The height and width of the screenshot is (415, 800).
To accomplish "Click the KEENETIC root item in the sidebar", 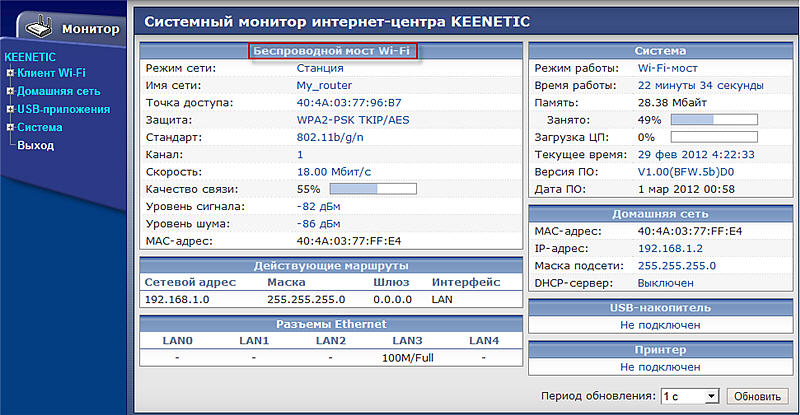I will point(30,57).
